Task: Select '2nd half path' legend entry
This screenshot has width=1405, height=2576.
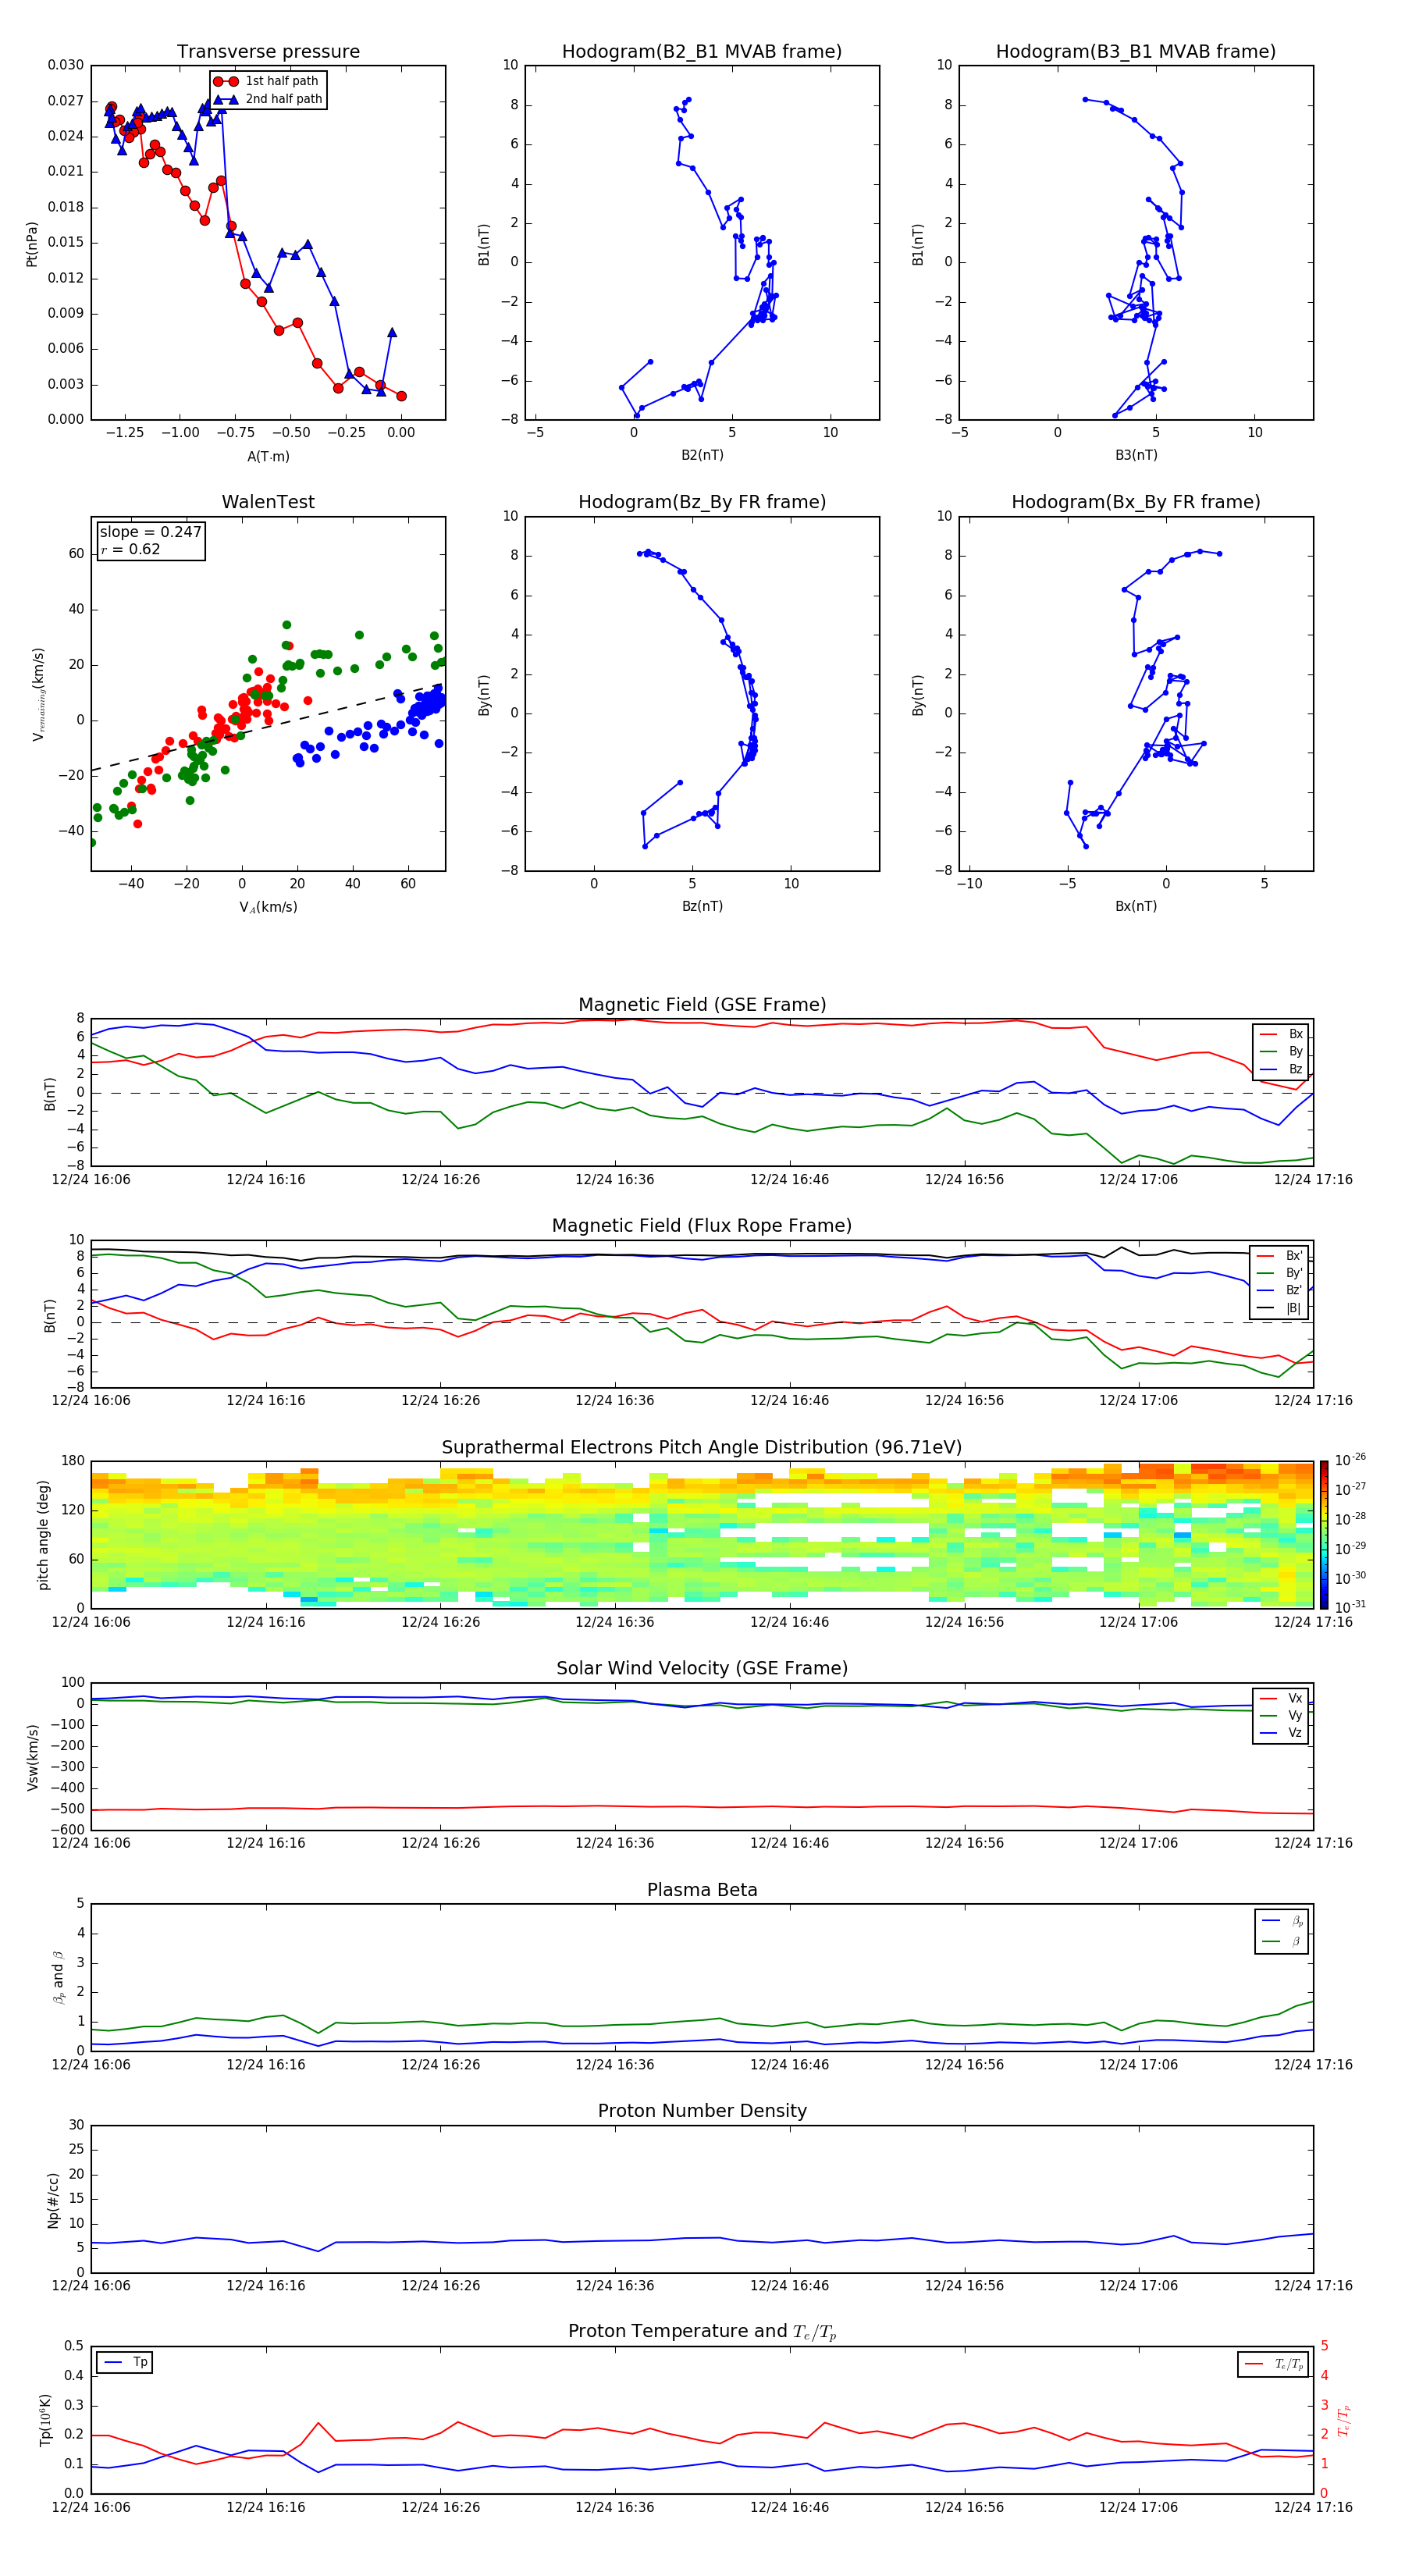Action: tap(269, 99)
